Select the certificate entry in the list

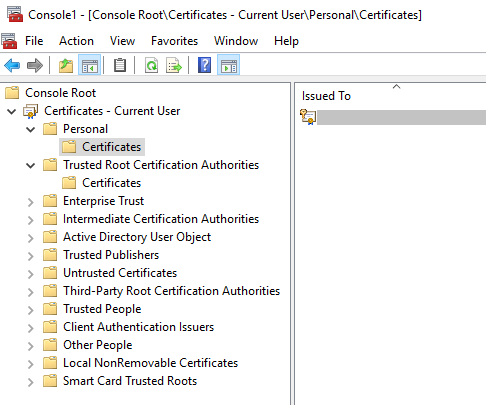point(393,117)
